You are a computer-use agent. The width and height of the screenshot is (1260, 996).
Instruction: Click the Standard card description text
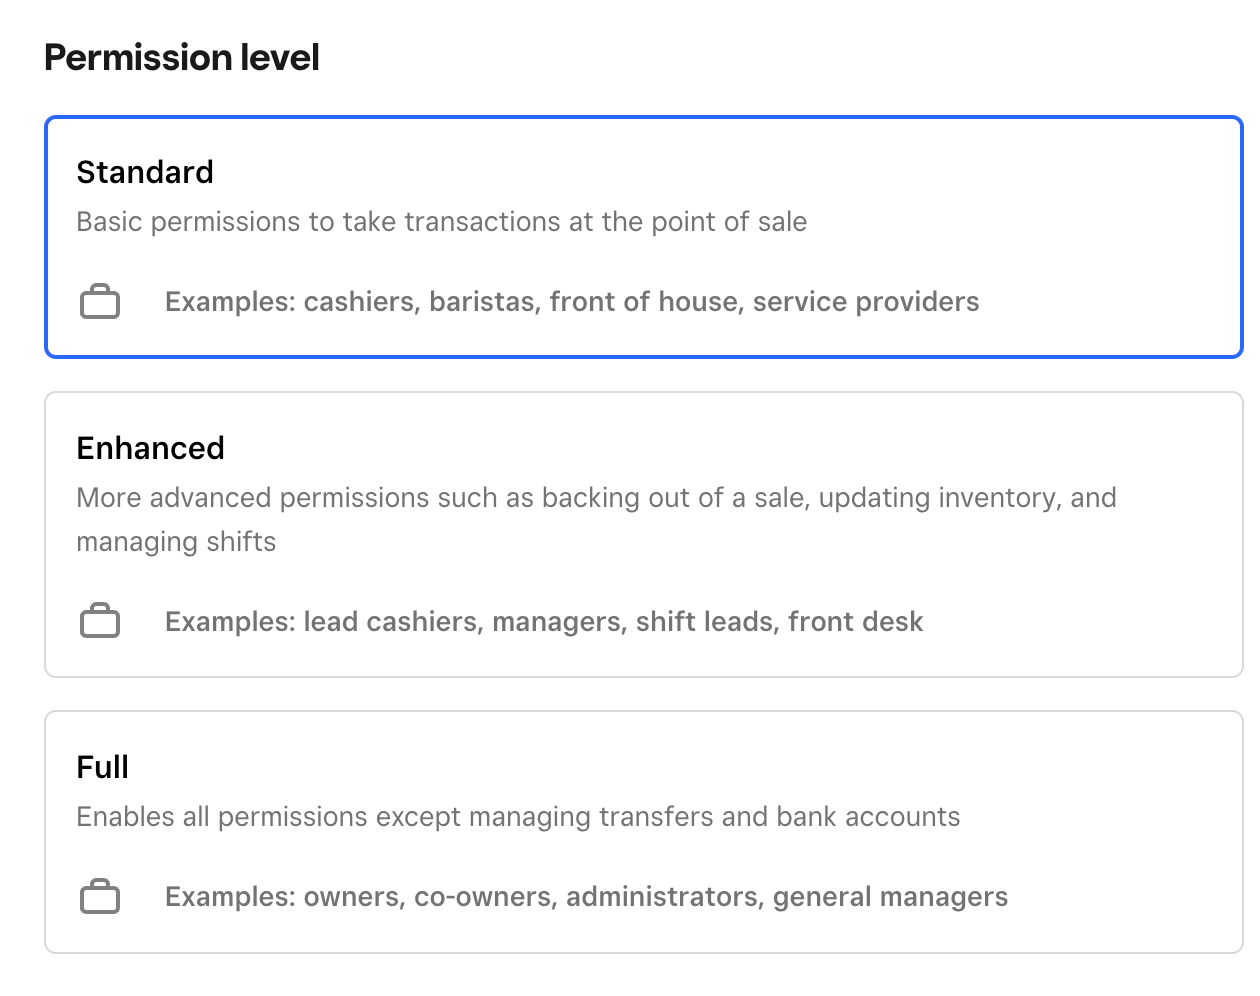tap(441, 221)
